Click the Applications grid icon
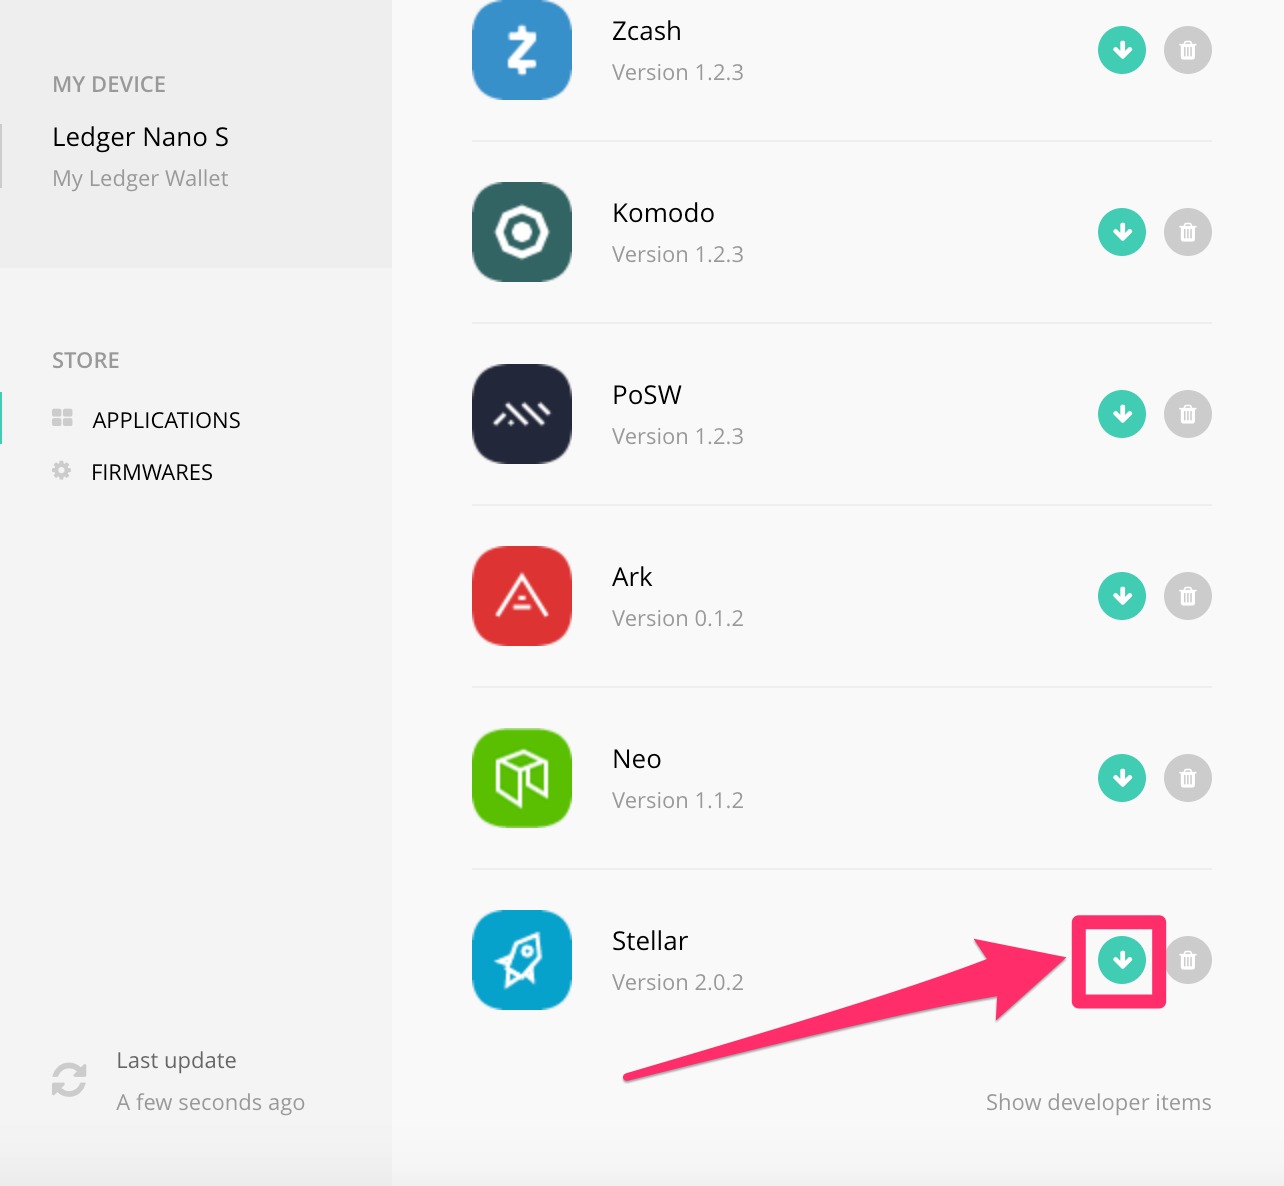The width and height of the screenshot is (1284, 1186). point(62,418)
